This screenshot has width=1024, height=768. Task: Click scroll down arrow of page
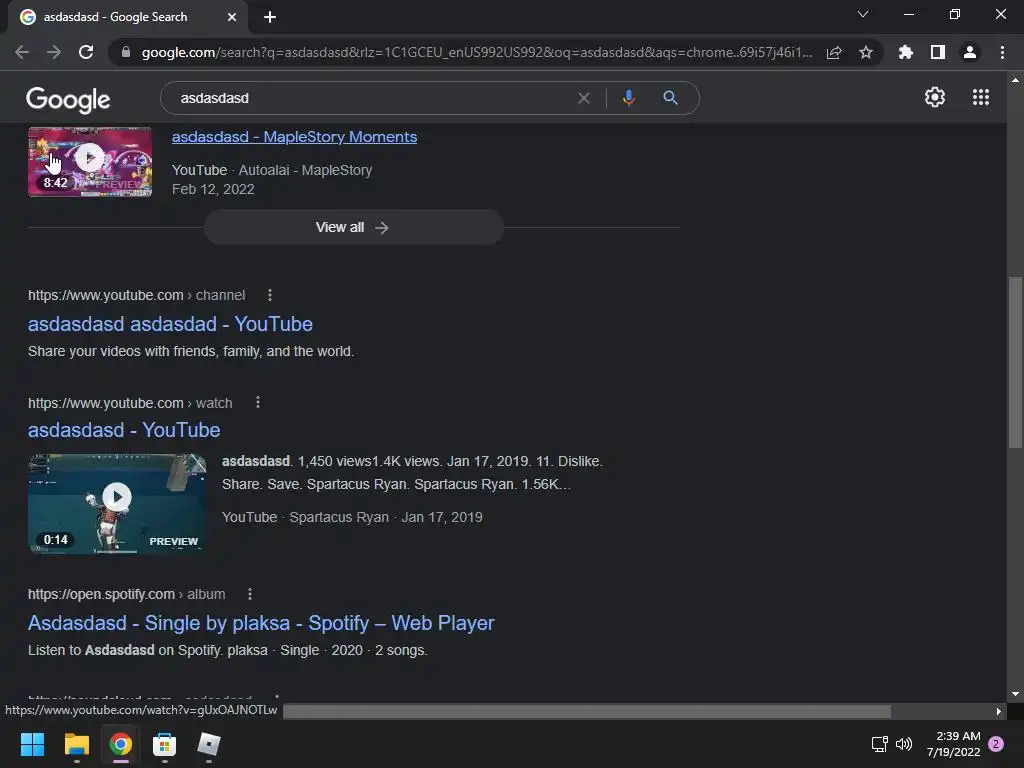pos(1015,694)
